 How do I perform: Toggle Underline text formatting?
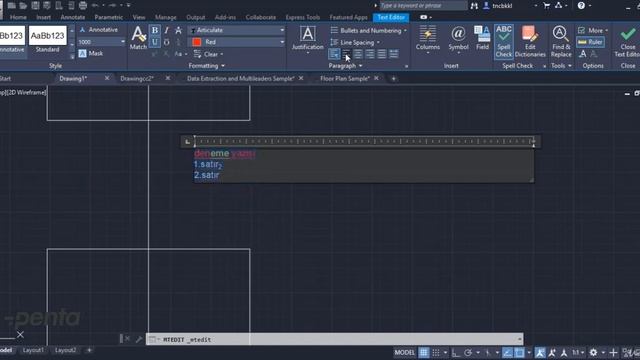pos(155,42)
